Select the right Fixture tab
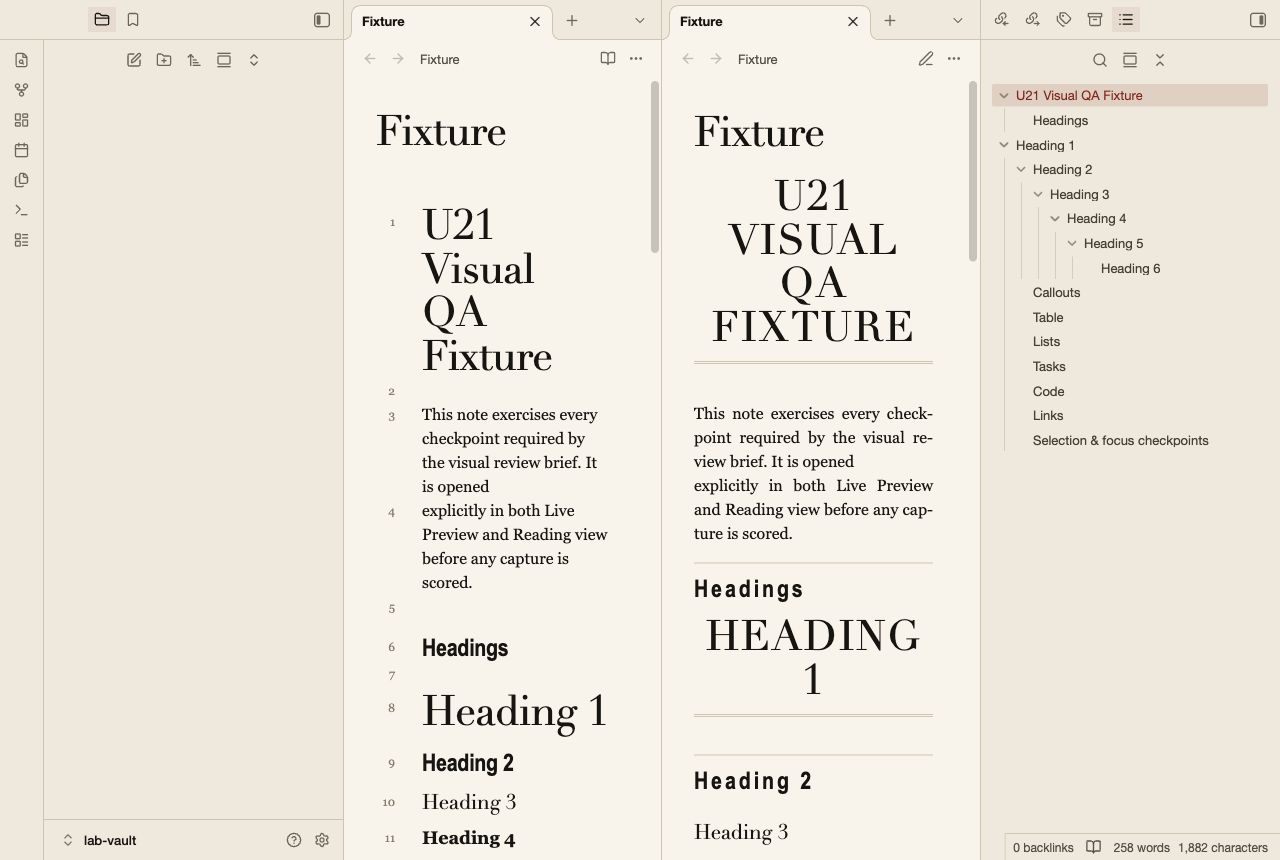Viewport: 1280px width, 860px height. click(770, 21)
